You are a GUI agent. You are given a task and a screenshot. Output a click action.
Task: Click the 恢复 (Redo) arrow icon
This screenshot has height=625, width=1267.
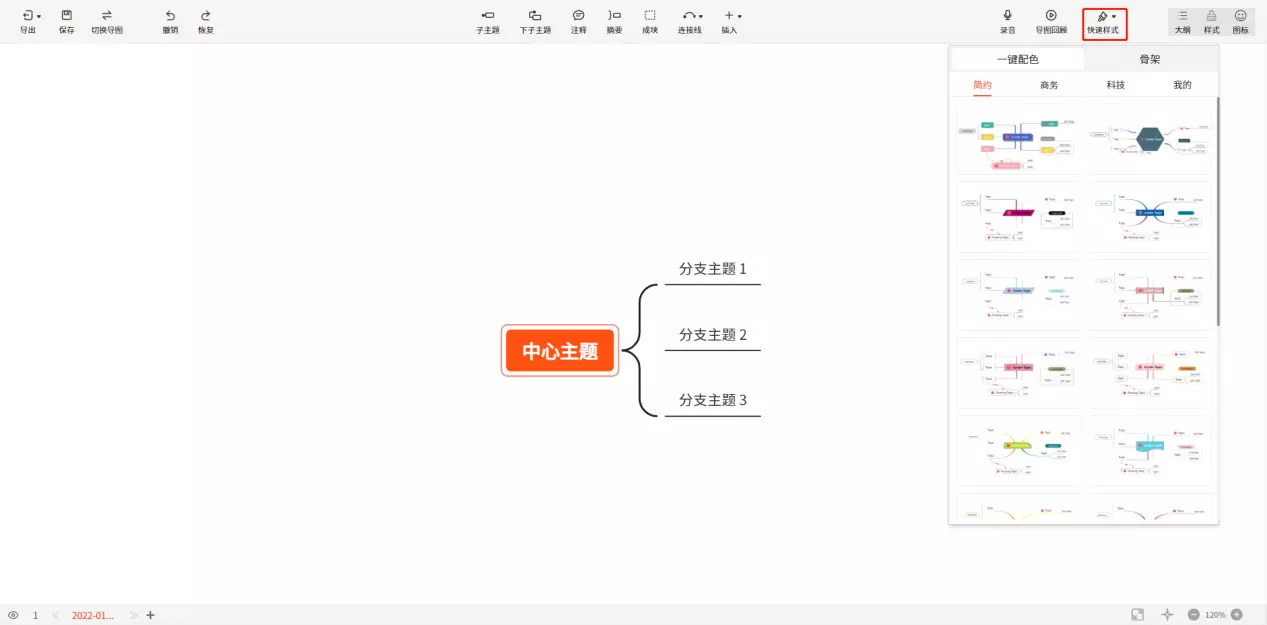(205, 16)
